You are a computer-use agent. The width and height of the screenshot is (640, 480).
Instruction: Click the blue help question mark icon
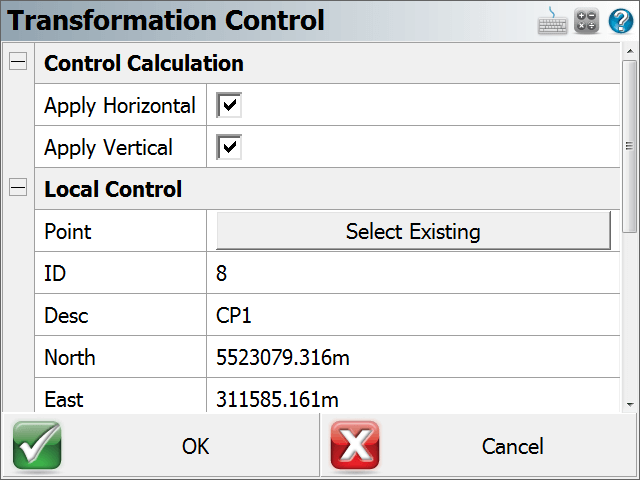pos(620,21)
